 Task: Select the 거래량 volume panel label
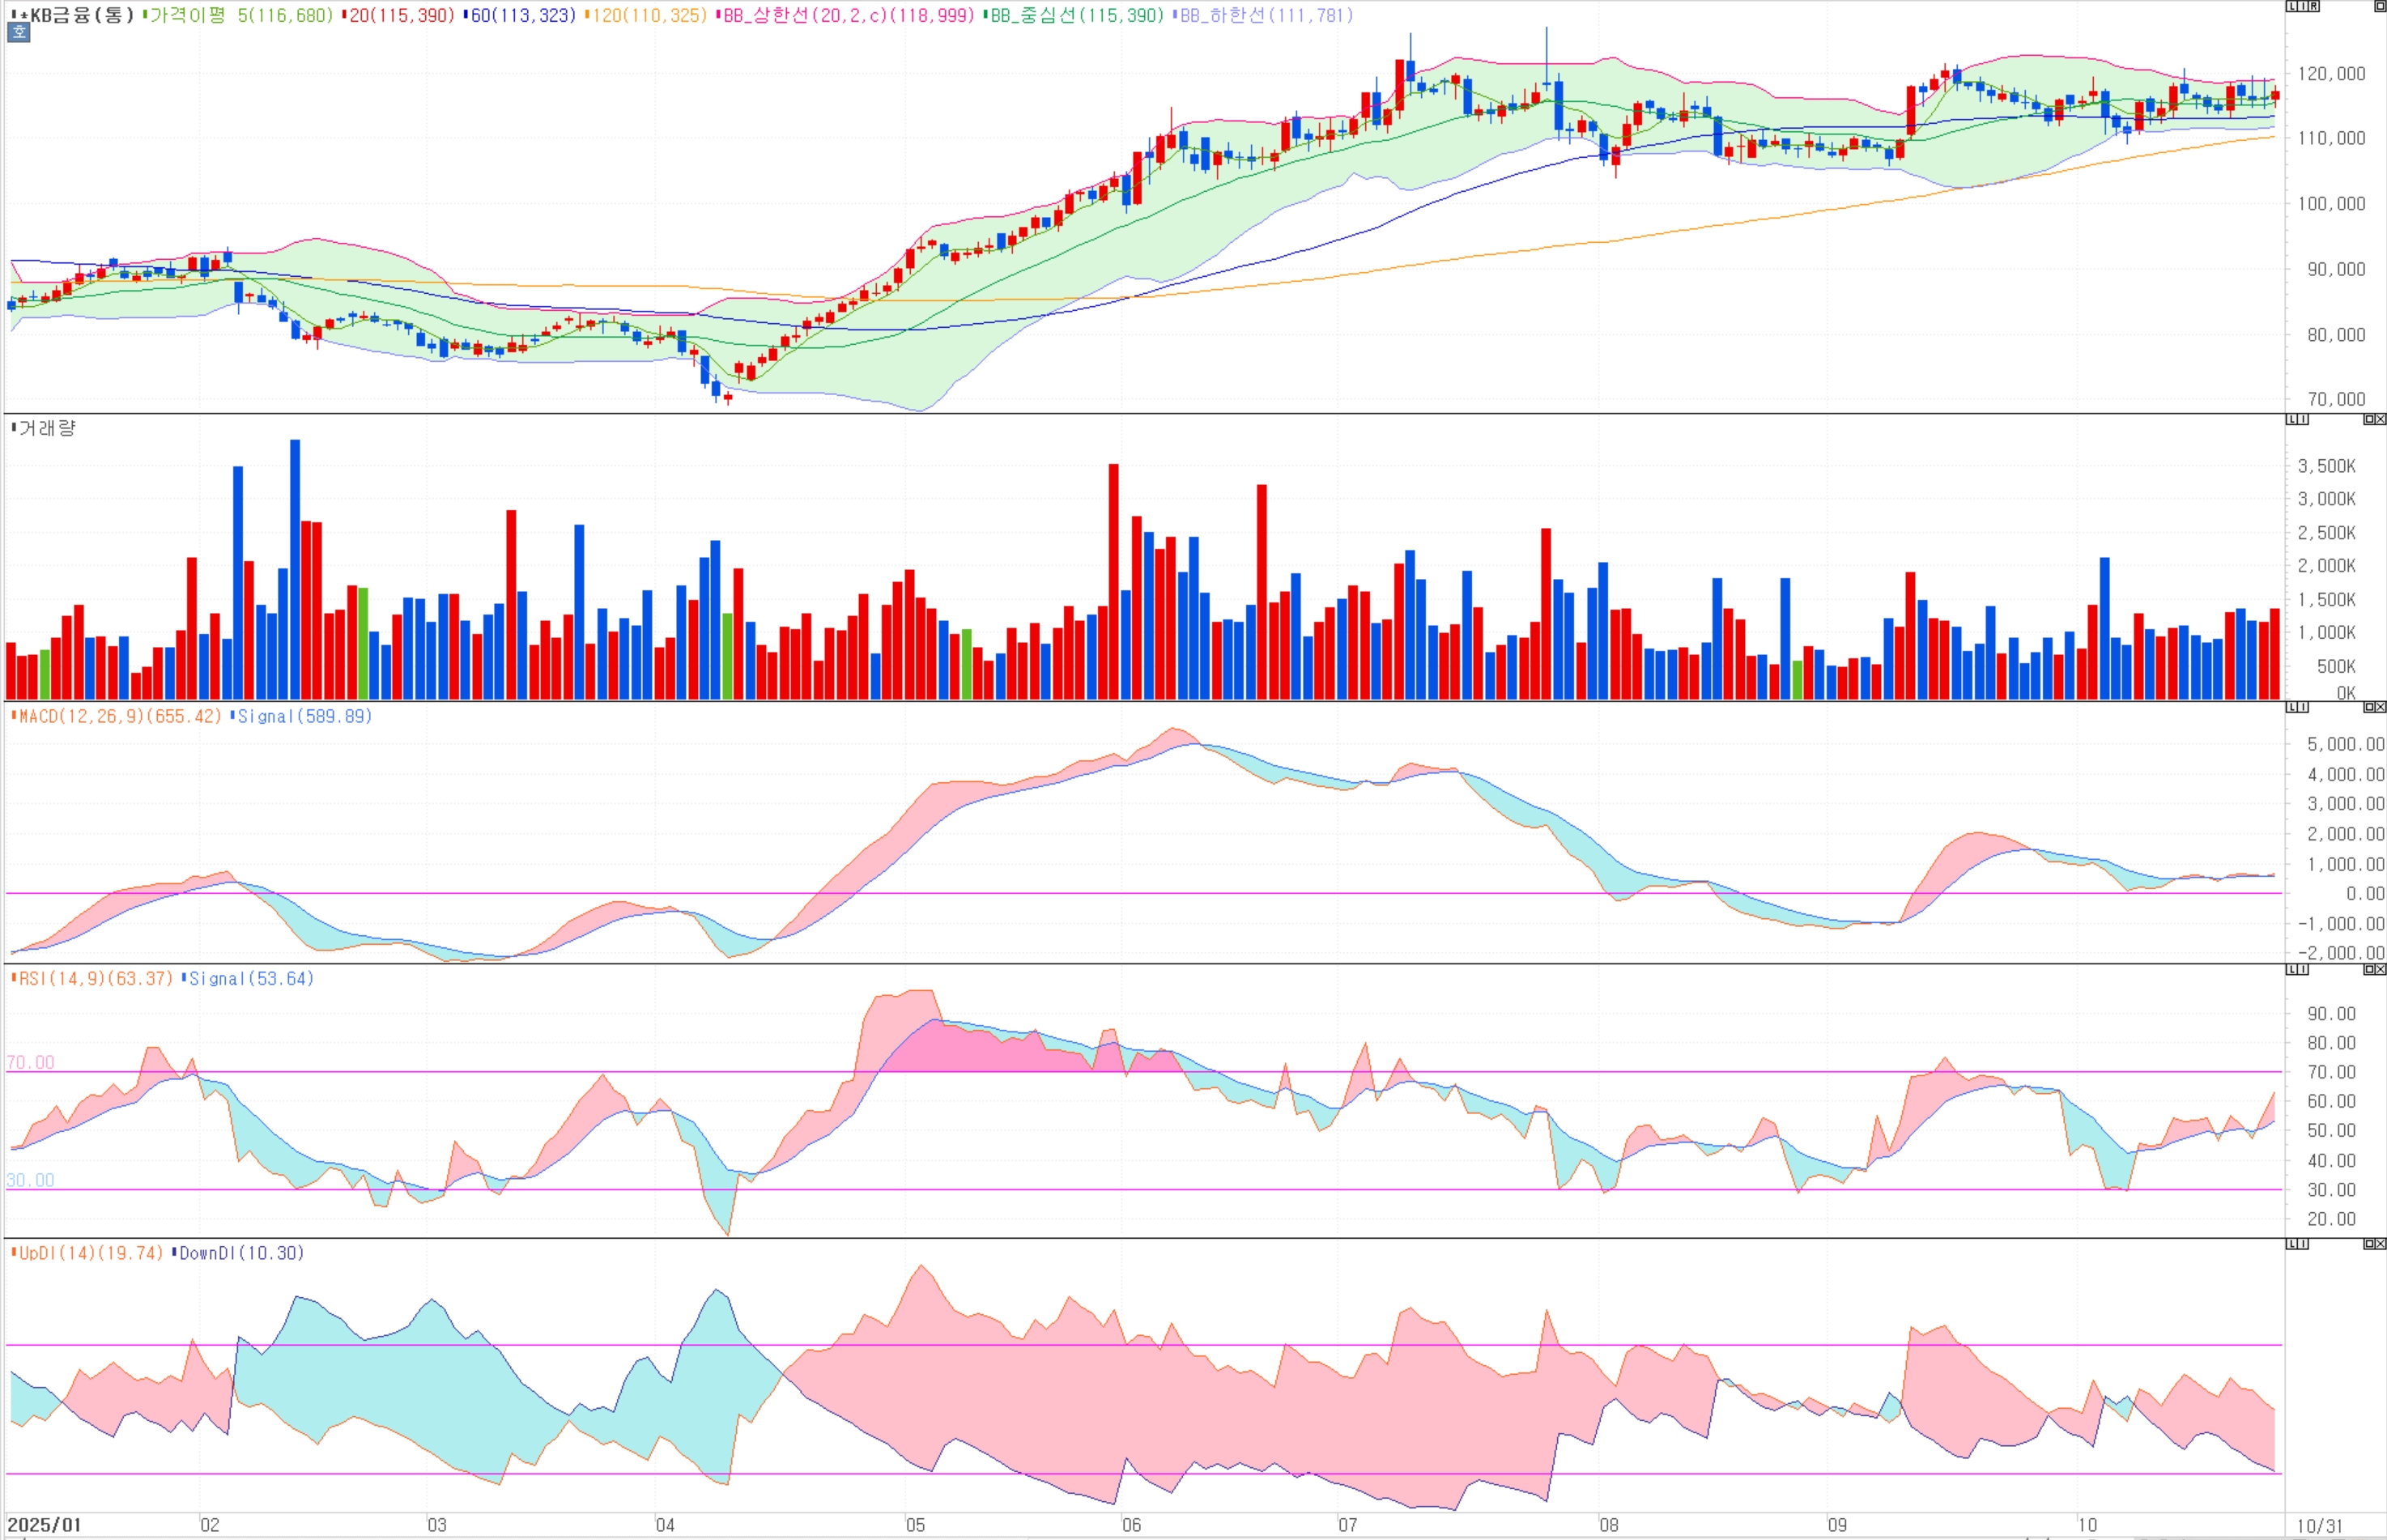[x=45, y=428]
